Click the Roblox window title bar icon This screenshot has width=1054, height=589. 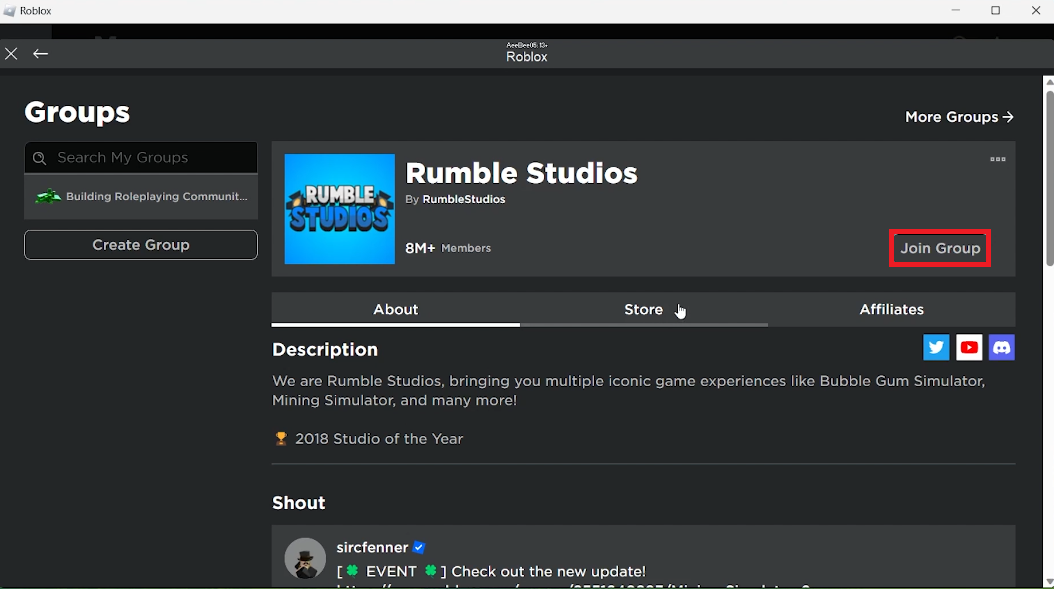pyautogui.click(x=9, y=11)
